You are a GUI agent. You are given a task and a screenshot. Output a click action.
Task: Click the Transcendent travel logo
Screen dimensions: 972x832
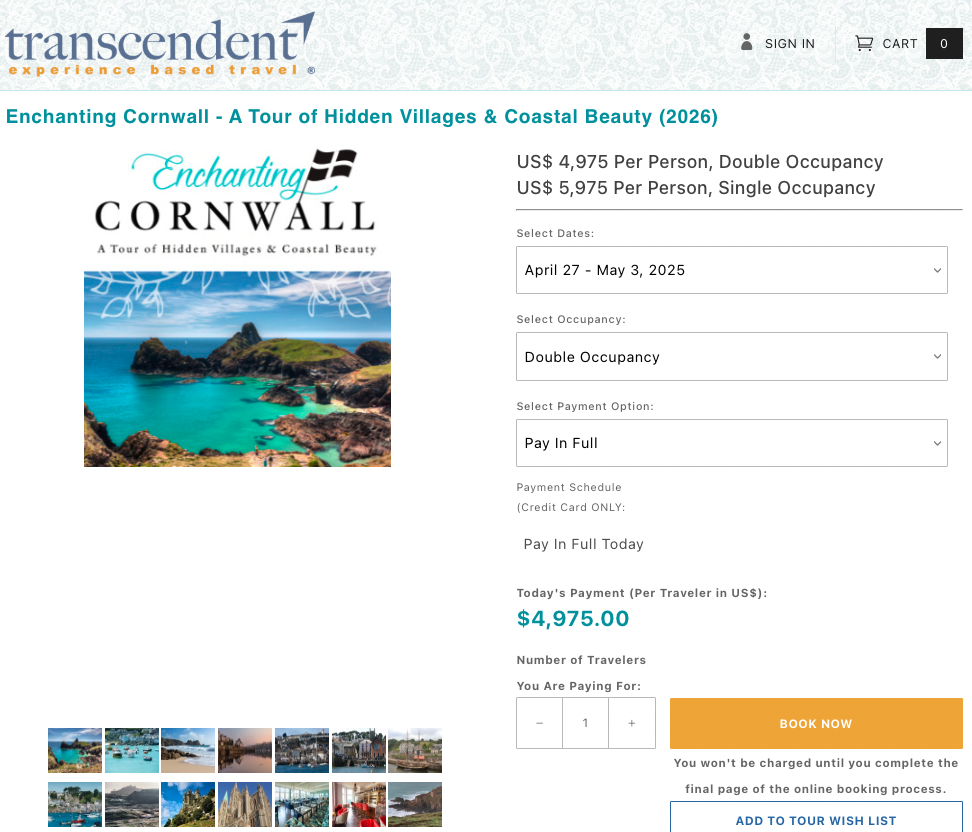tap(160, 46)
